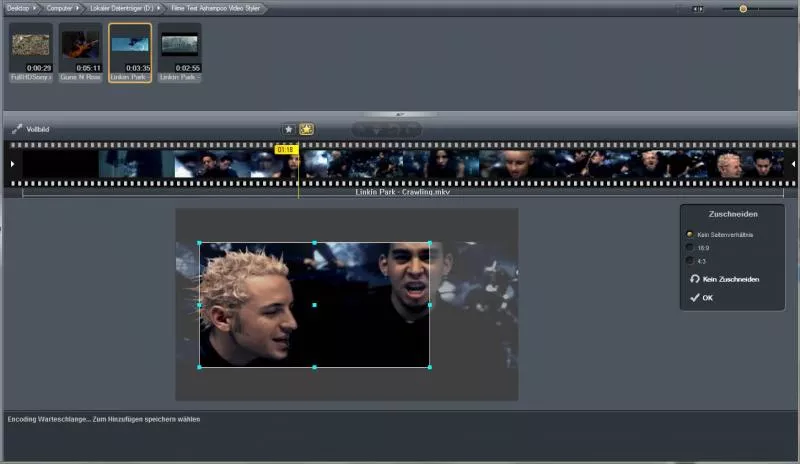Click the small left/right view toggle arrows
800x464 pixels.
click(697, 9)
